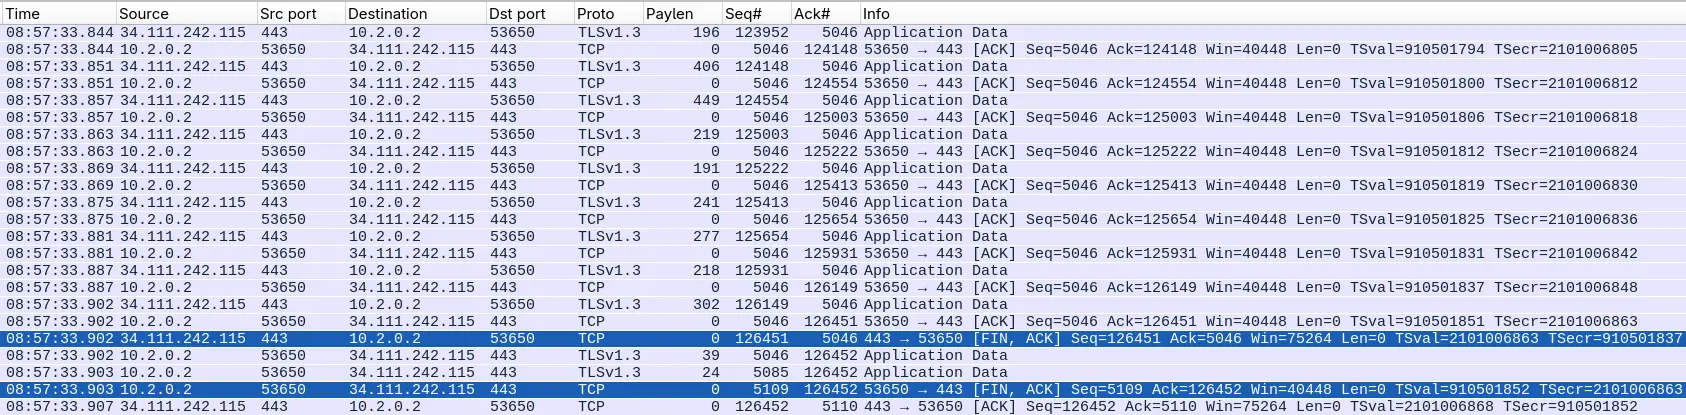Select the ACK packet with Ack=124148

[843, 49]
